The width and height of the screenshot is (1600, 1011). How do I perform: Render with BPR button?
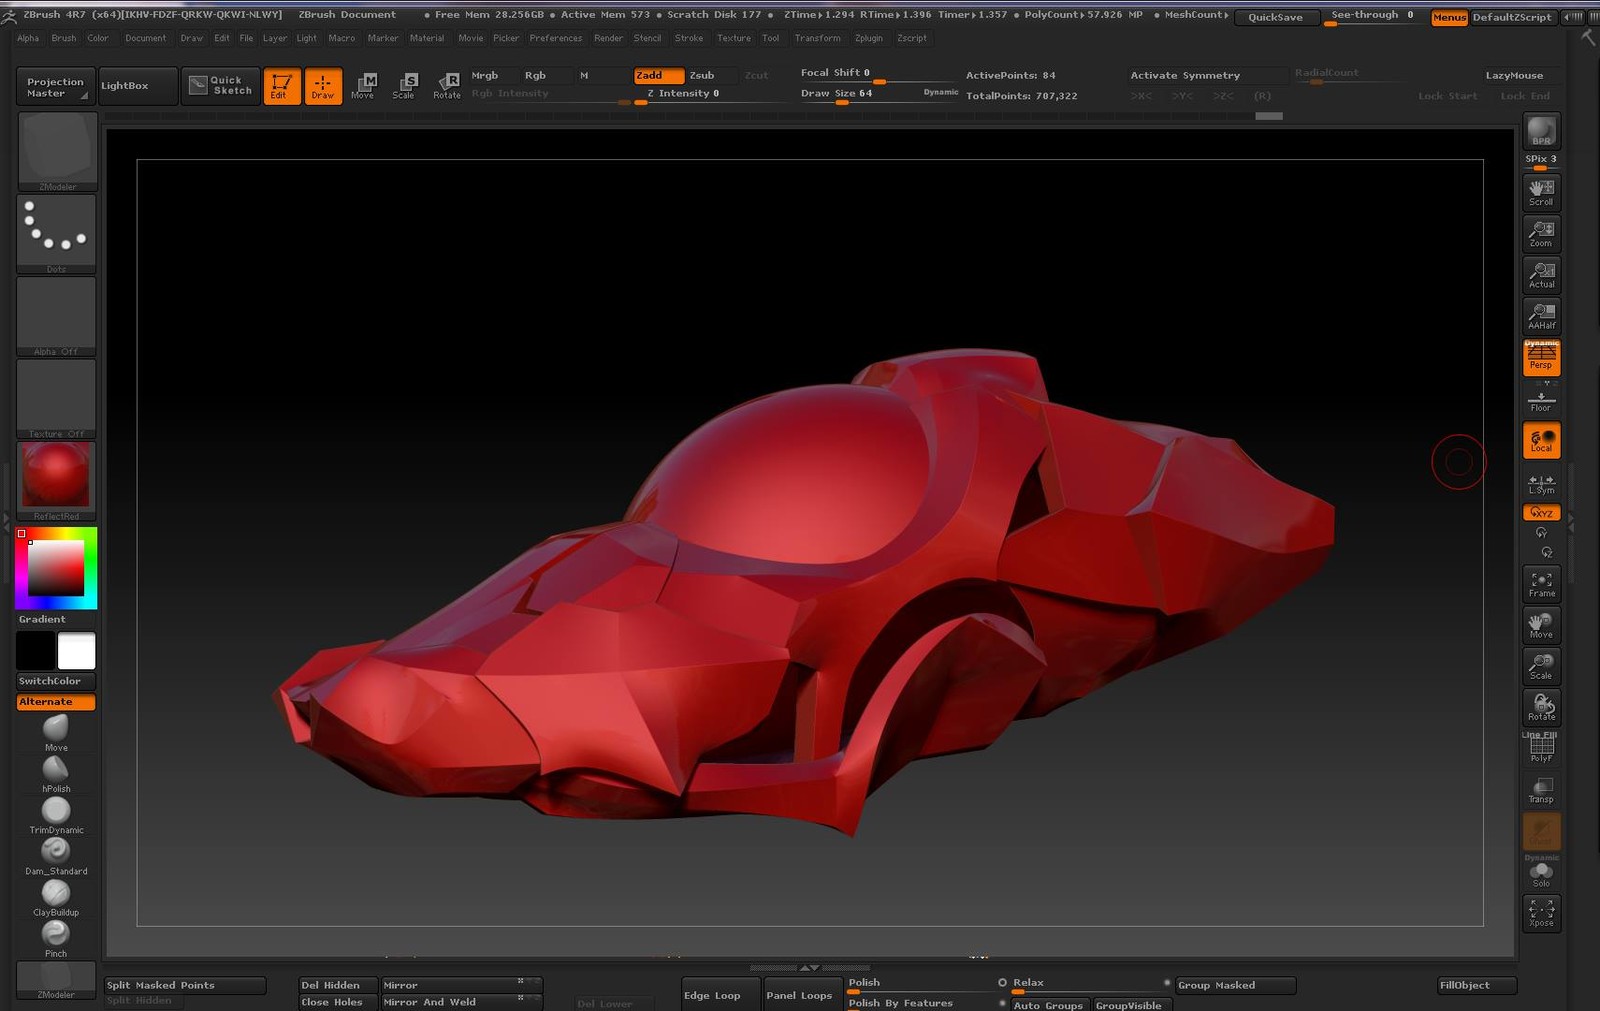(1541, 131)
